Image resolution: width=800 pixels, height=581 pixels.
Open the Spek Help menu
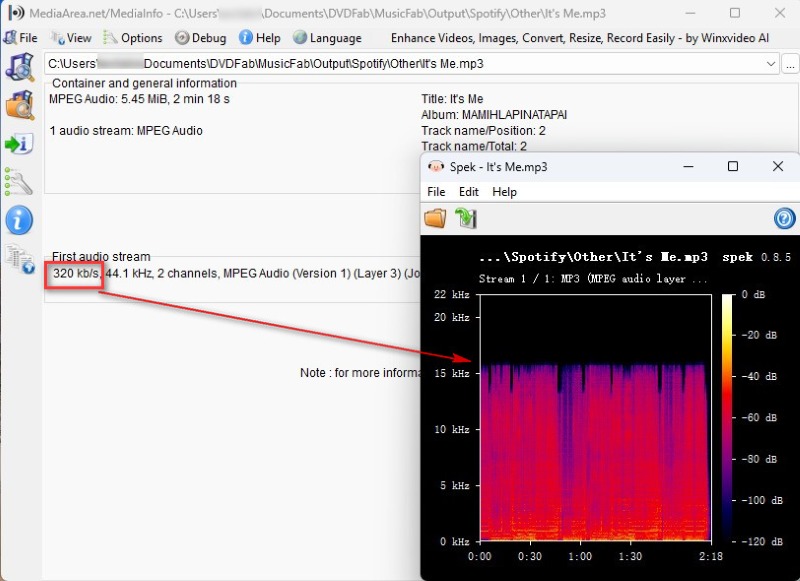click(x=505, y=192)
